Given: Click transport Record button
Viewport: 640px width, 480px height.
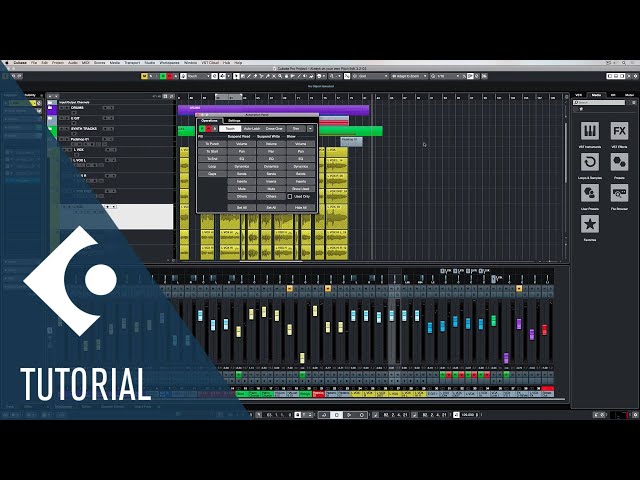Looking at the screenshot, I should pos(362,415).
